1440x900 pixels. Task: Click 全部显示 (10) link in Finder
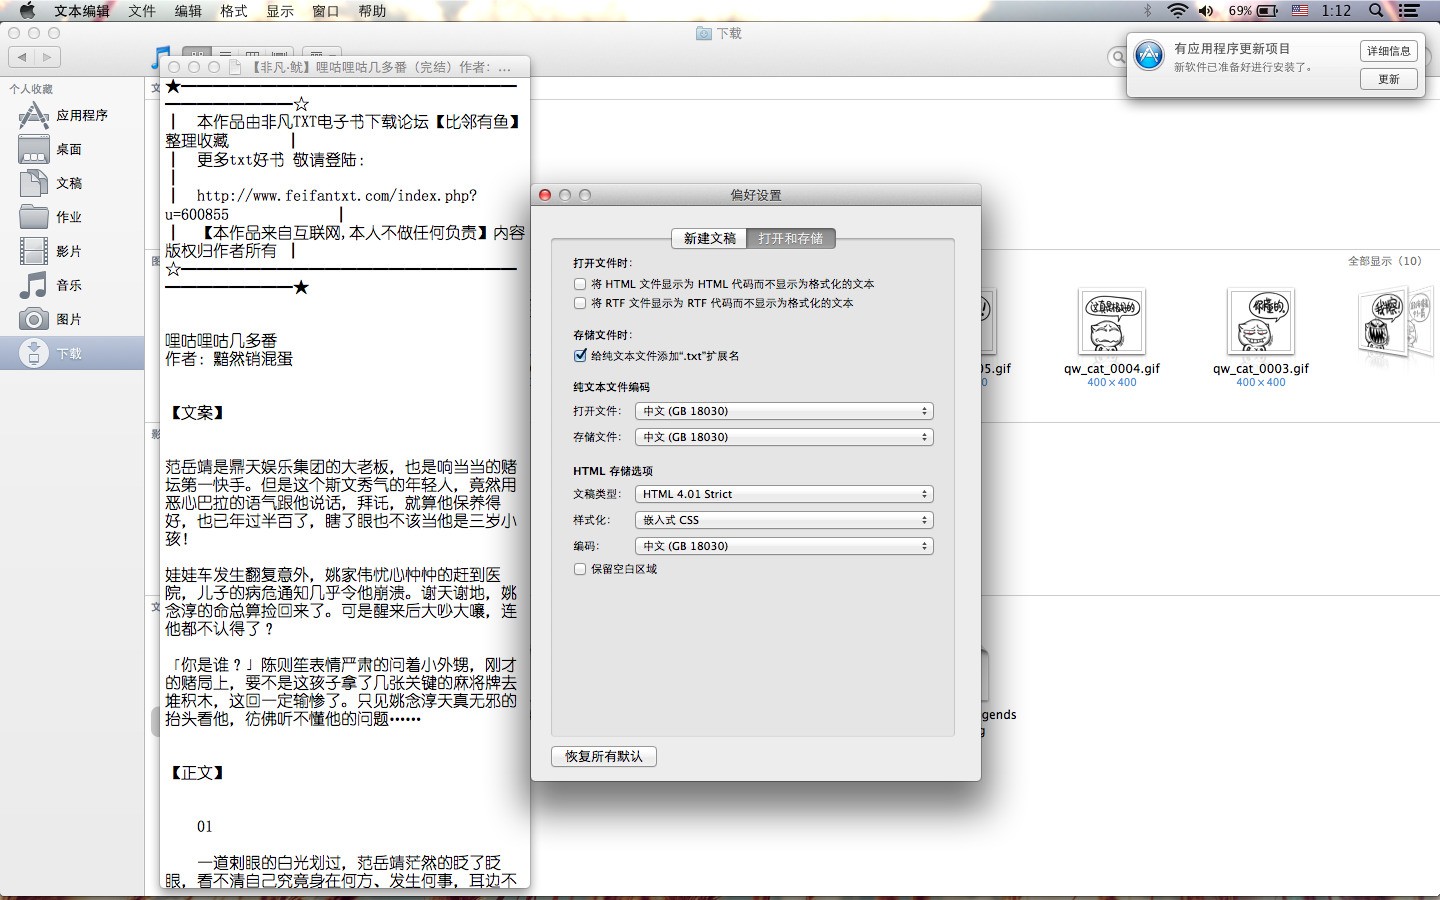pos(1384,261)
